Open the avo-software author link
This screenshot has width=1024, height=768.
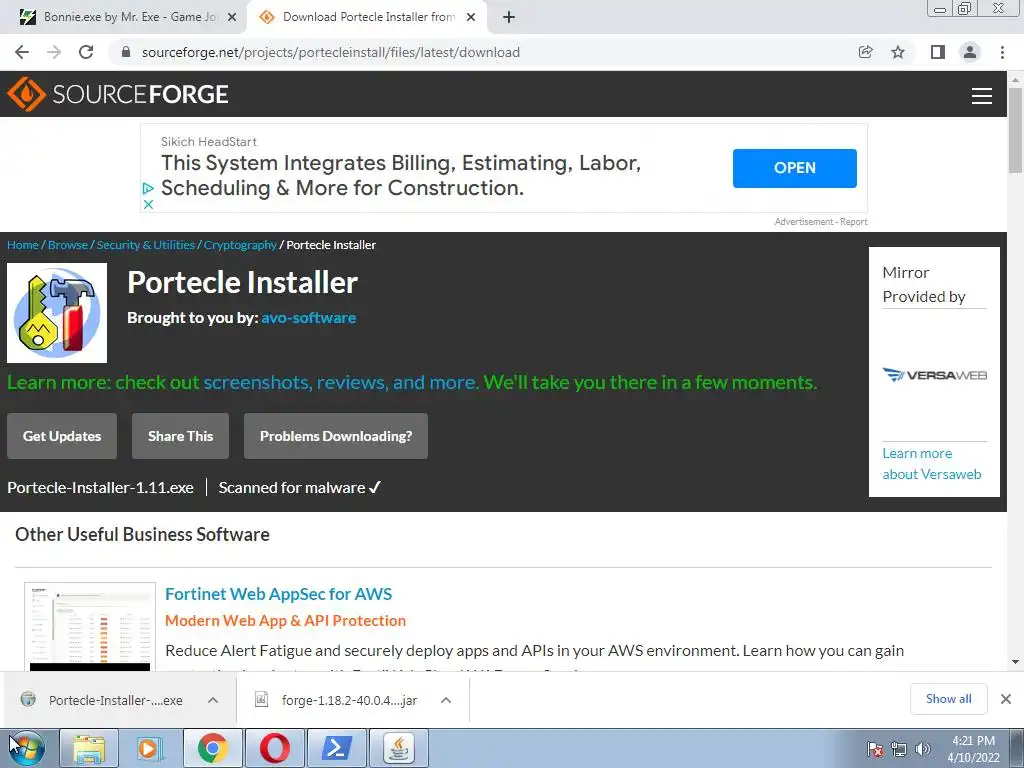[309, 318]
